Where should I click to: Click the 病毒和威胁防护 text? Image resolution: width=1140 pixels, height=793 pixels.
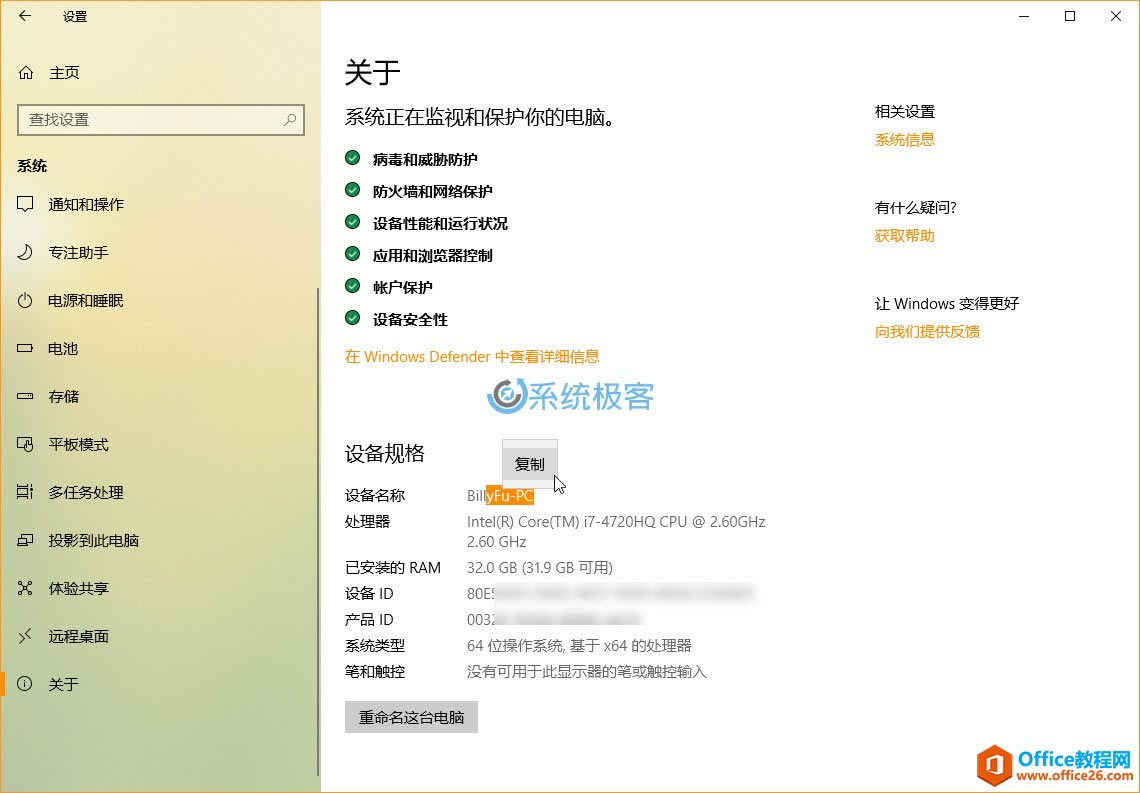(x=425, y=159)
